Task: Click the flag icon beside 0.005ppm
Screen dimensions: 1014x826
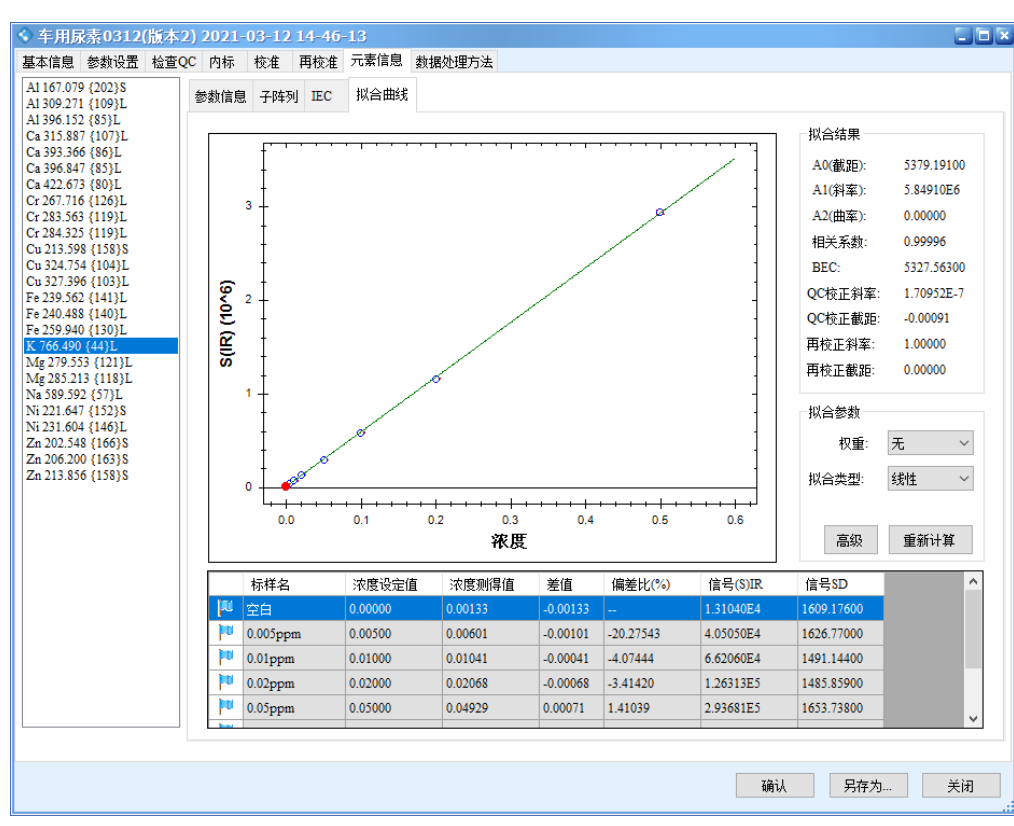Action: tap(225, 633)
